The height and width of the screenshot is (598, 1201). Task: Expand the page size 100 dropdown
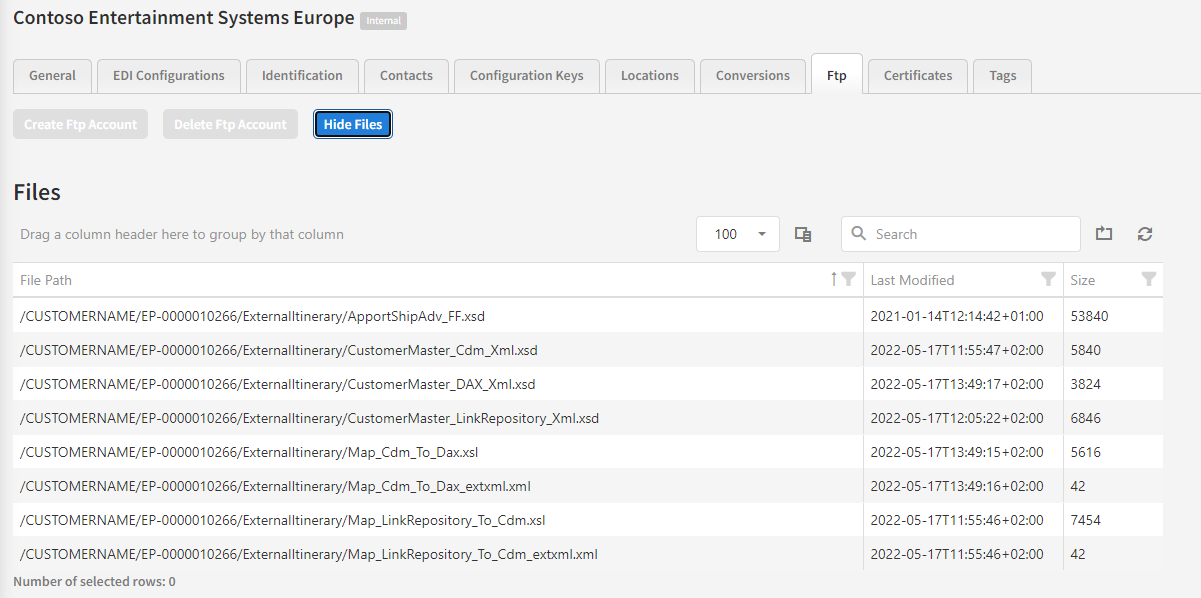coord(761,234)
